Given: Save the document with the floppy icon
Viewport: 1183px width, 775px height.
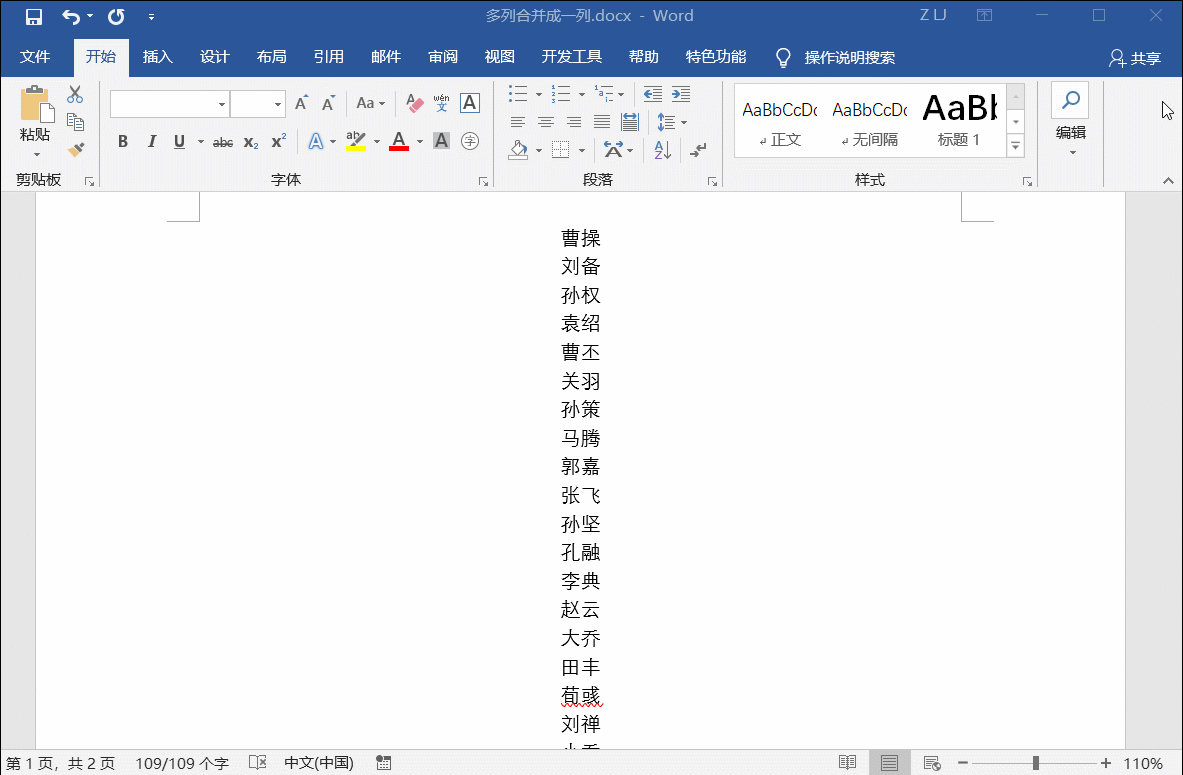Looking at the screenshot, I should [34, 16].
